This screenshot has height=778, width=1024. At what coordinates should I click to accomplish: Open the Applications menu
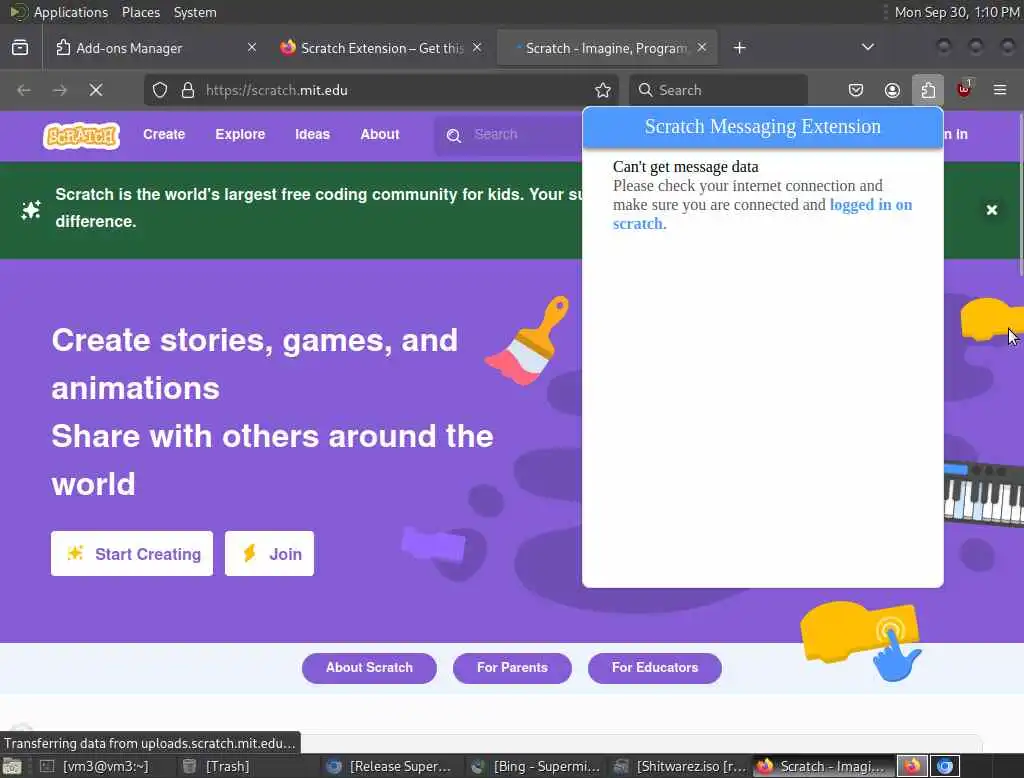pyautogui.click(x=70, y=12)
